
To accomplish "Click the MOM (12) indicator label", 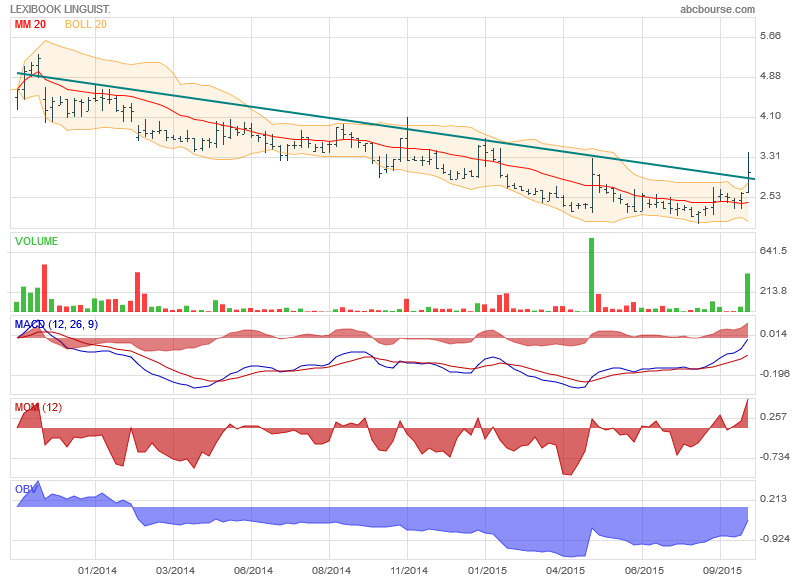I will coord(38,407).
